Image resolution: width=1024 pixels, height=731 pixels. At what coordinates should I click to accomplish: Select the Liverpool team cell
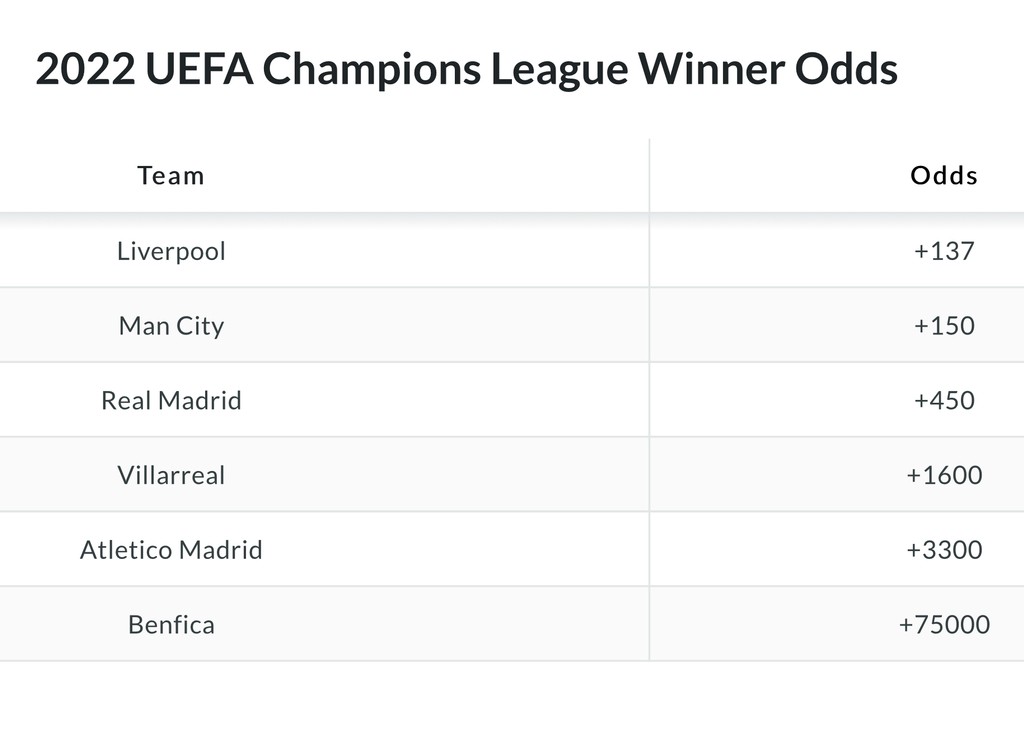171,251
